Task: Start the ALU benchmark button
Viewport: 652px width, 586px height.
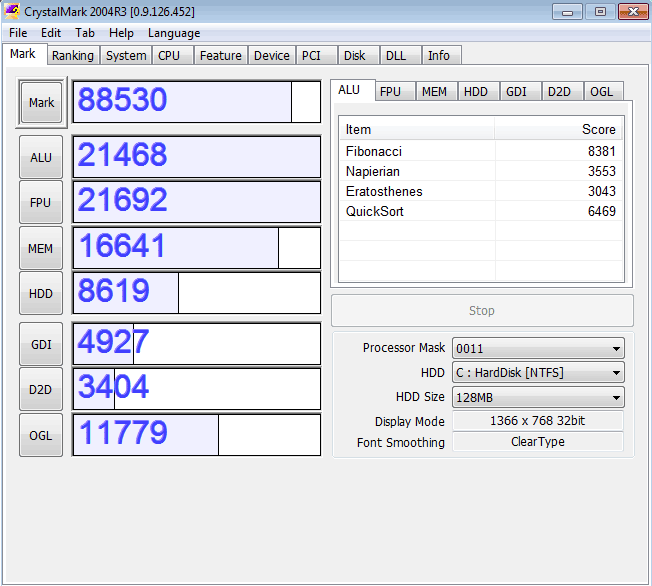Action: 41,157
